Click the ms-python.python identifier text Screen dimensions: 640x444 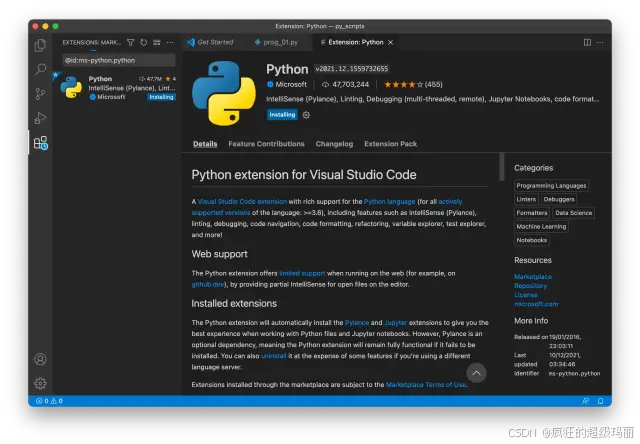574,373
